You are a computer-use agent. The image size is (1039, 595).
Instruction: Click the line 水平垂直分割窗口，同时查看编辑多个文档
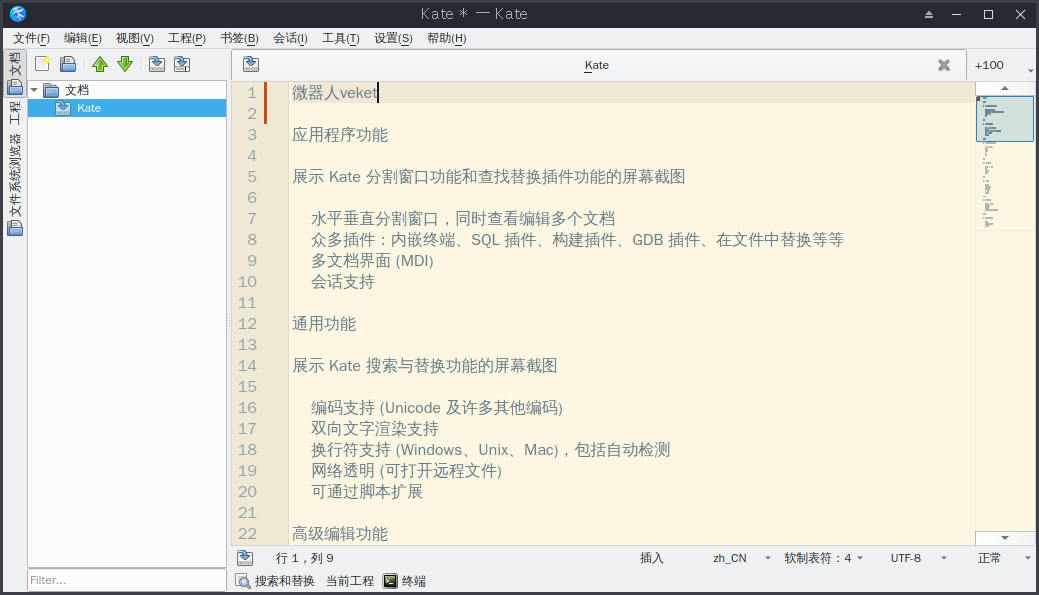(463, 219)
